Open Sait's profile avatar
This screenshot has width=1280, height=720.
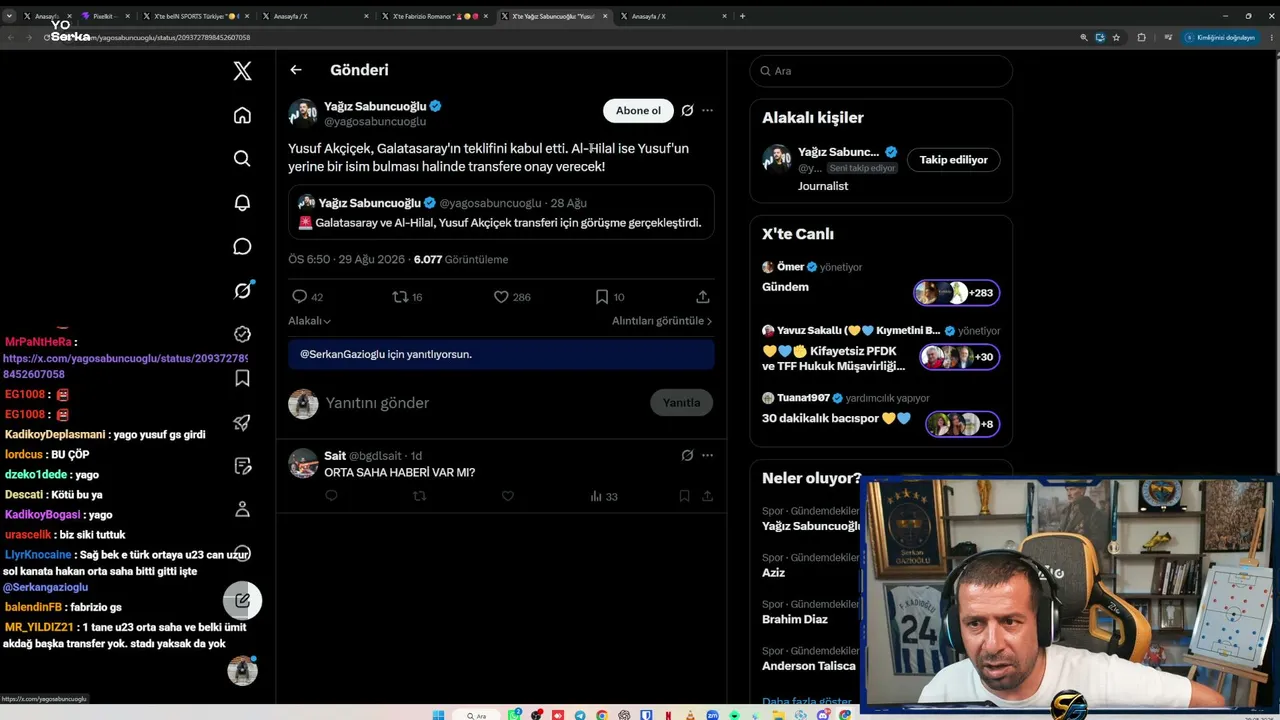[303, 463]
